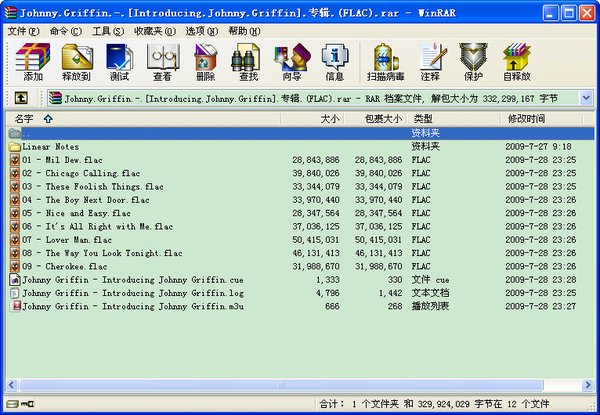
Task: Click RAR archive icon in address bar
Action: 55,98
